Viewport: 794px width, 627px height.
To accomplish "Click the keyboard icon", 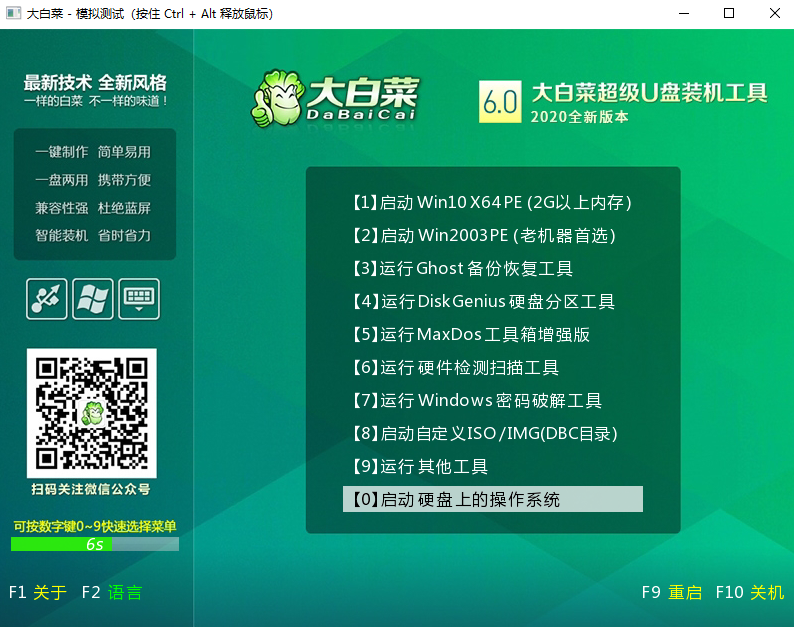I will [x=139, y=299].
